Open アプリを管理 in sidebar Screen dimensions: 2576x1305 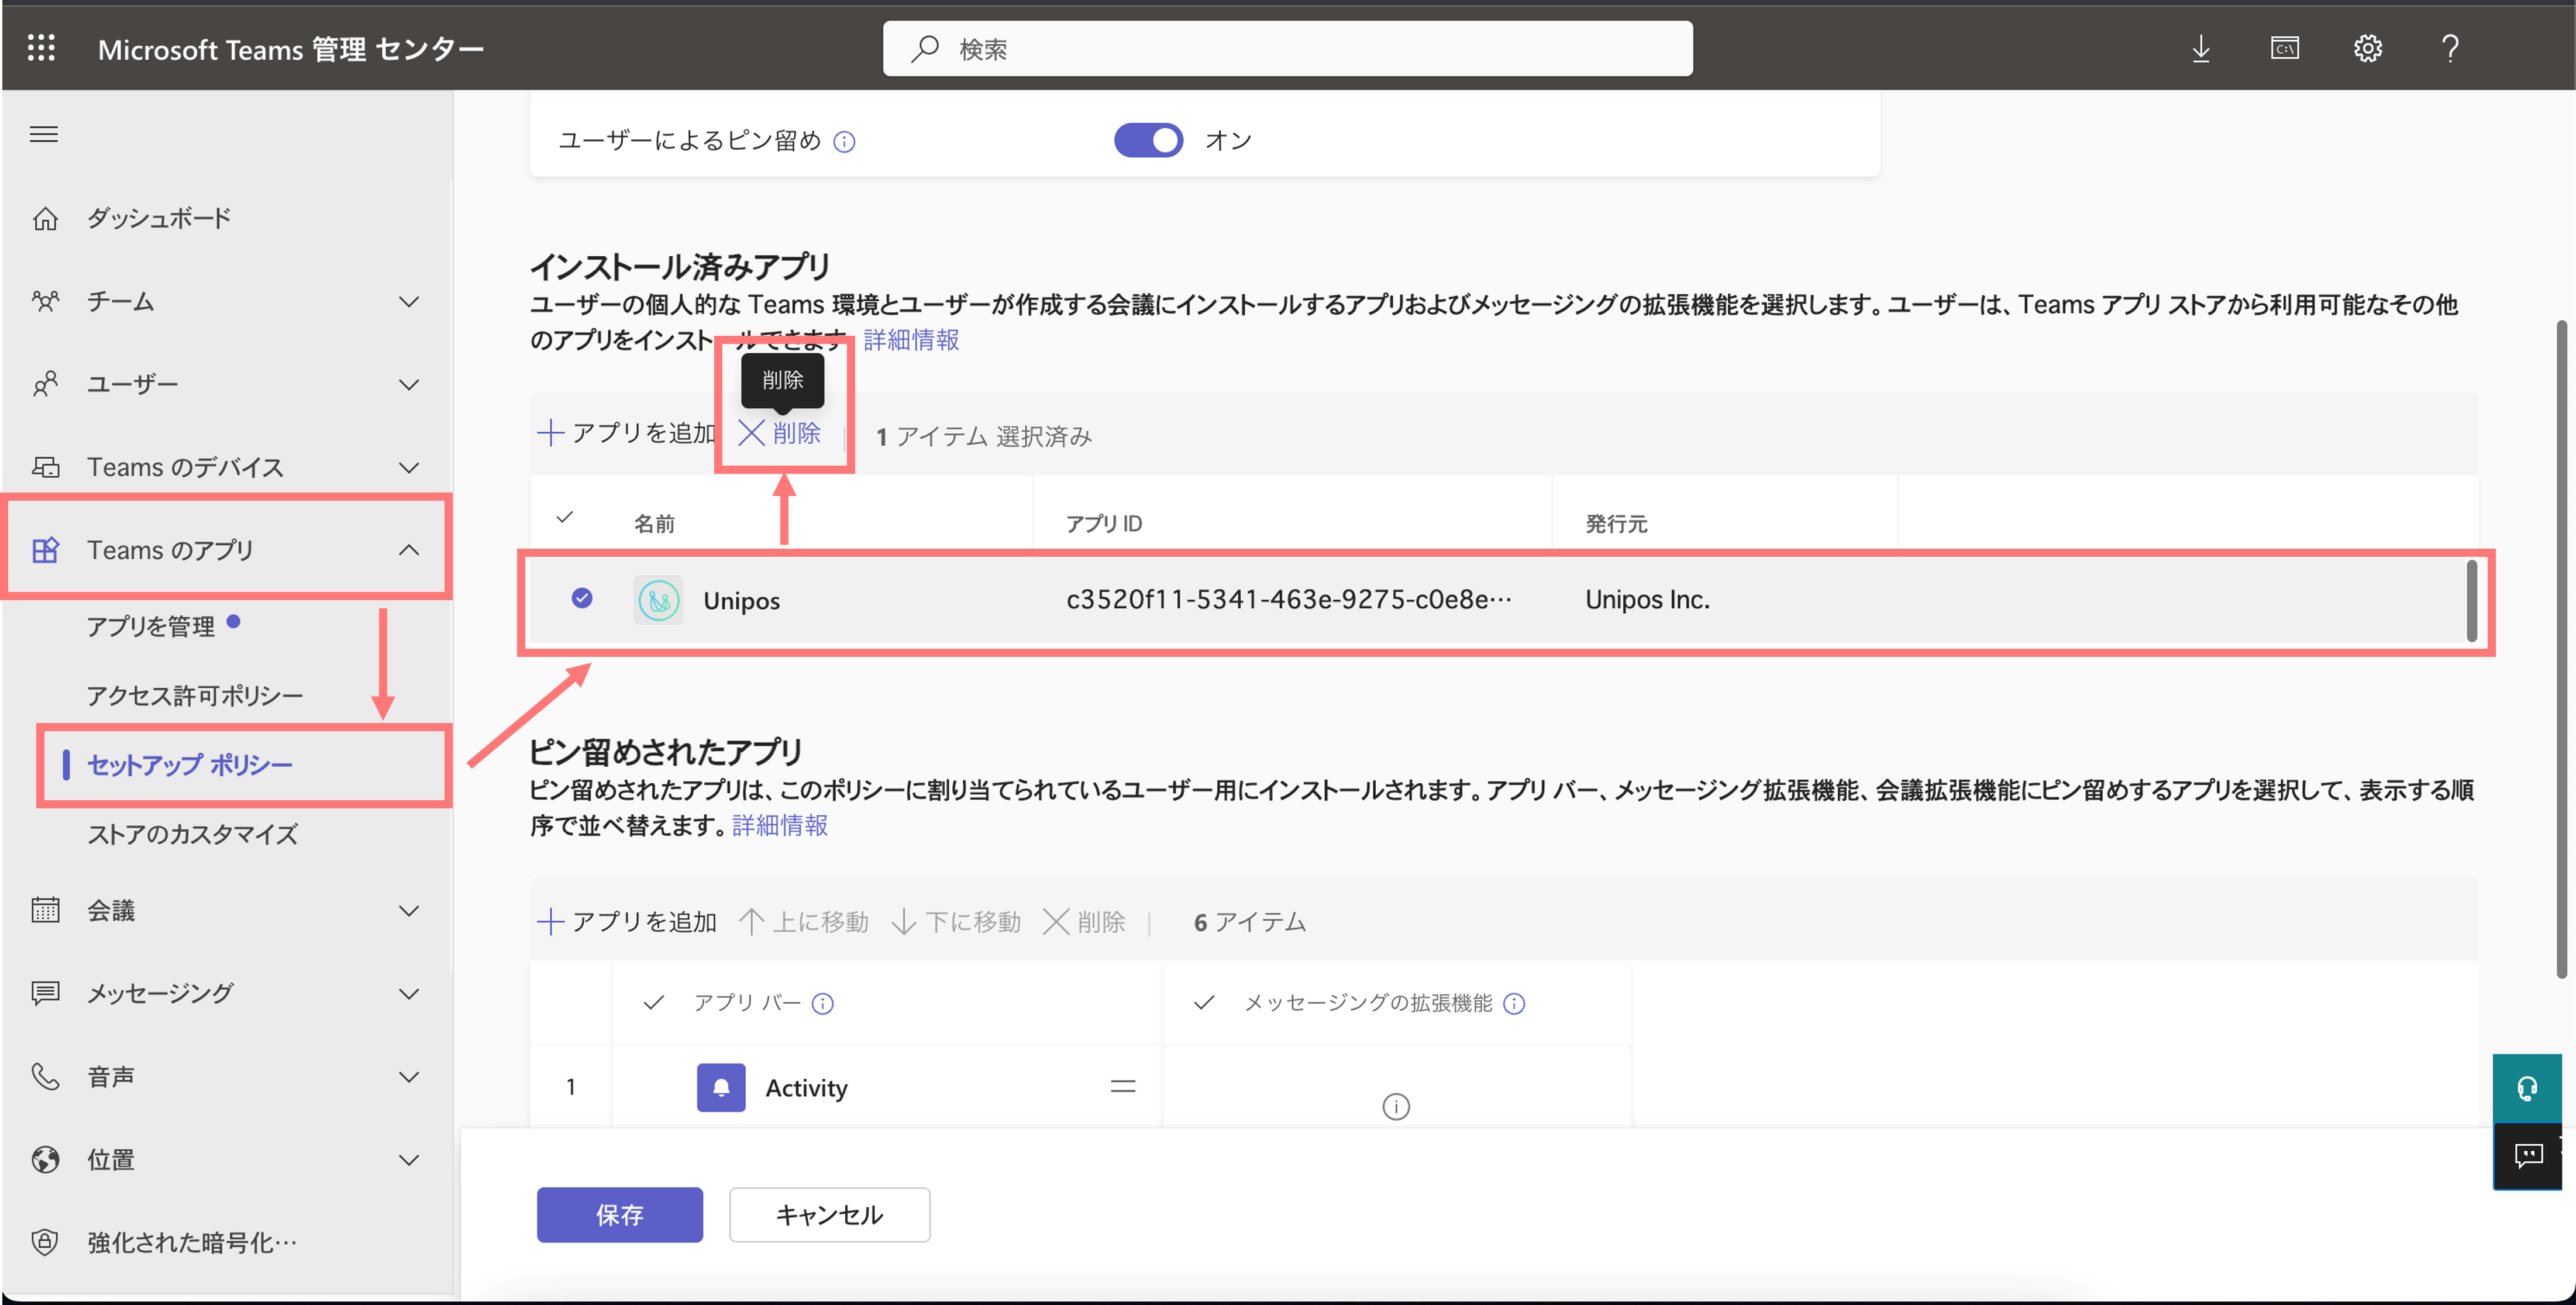(151, 627)
